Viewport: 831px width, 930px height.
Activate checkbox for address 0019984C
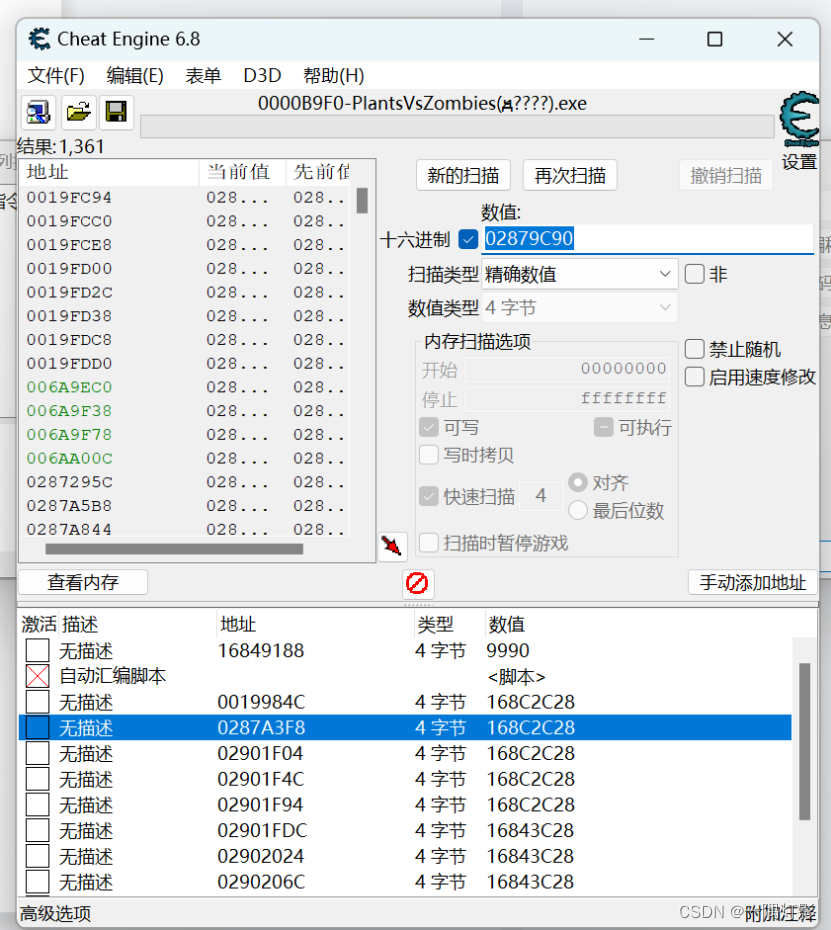(x=37, y=702)
